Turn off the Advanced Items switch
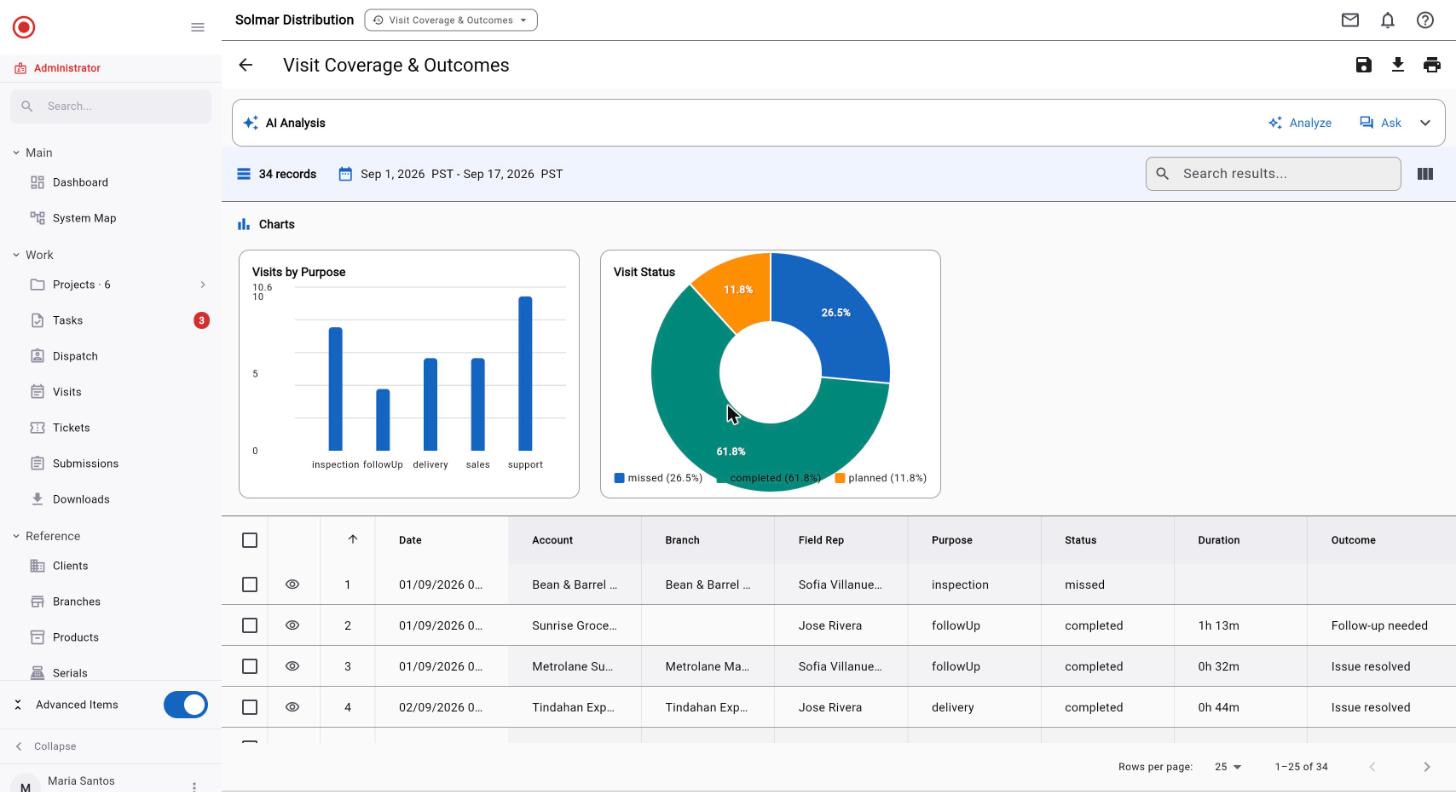 pos(186,705)
